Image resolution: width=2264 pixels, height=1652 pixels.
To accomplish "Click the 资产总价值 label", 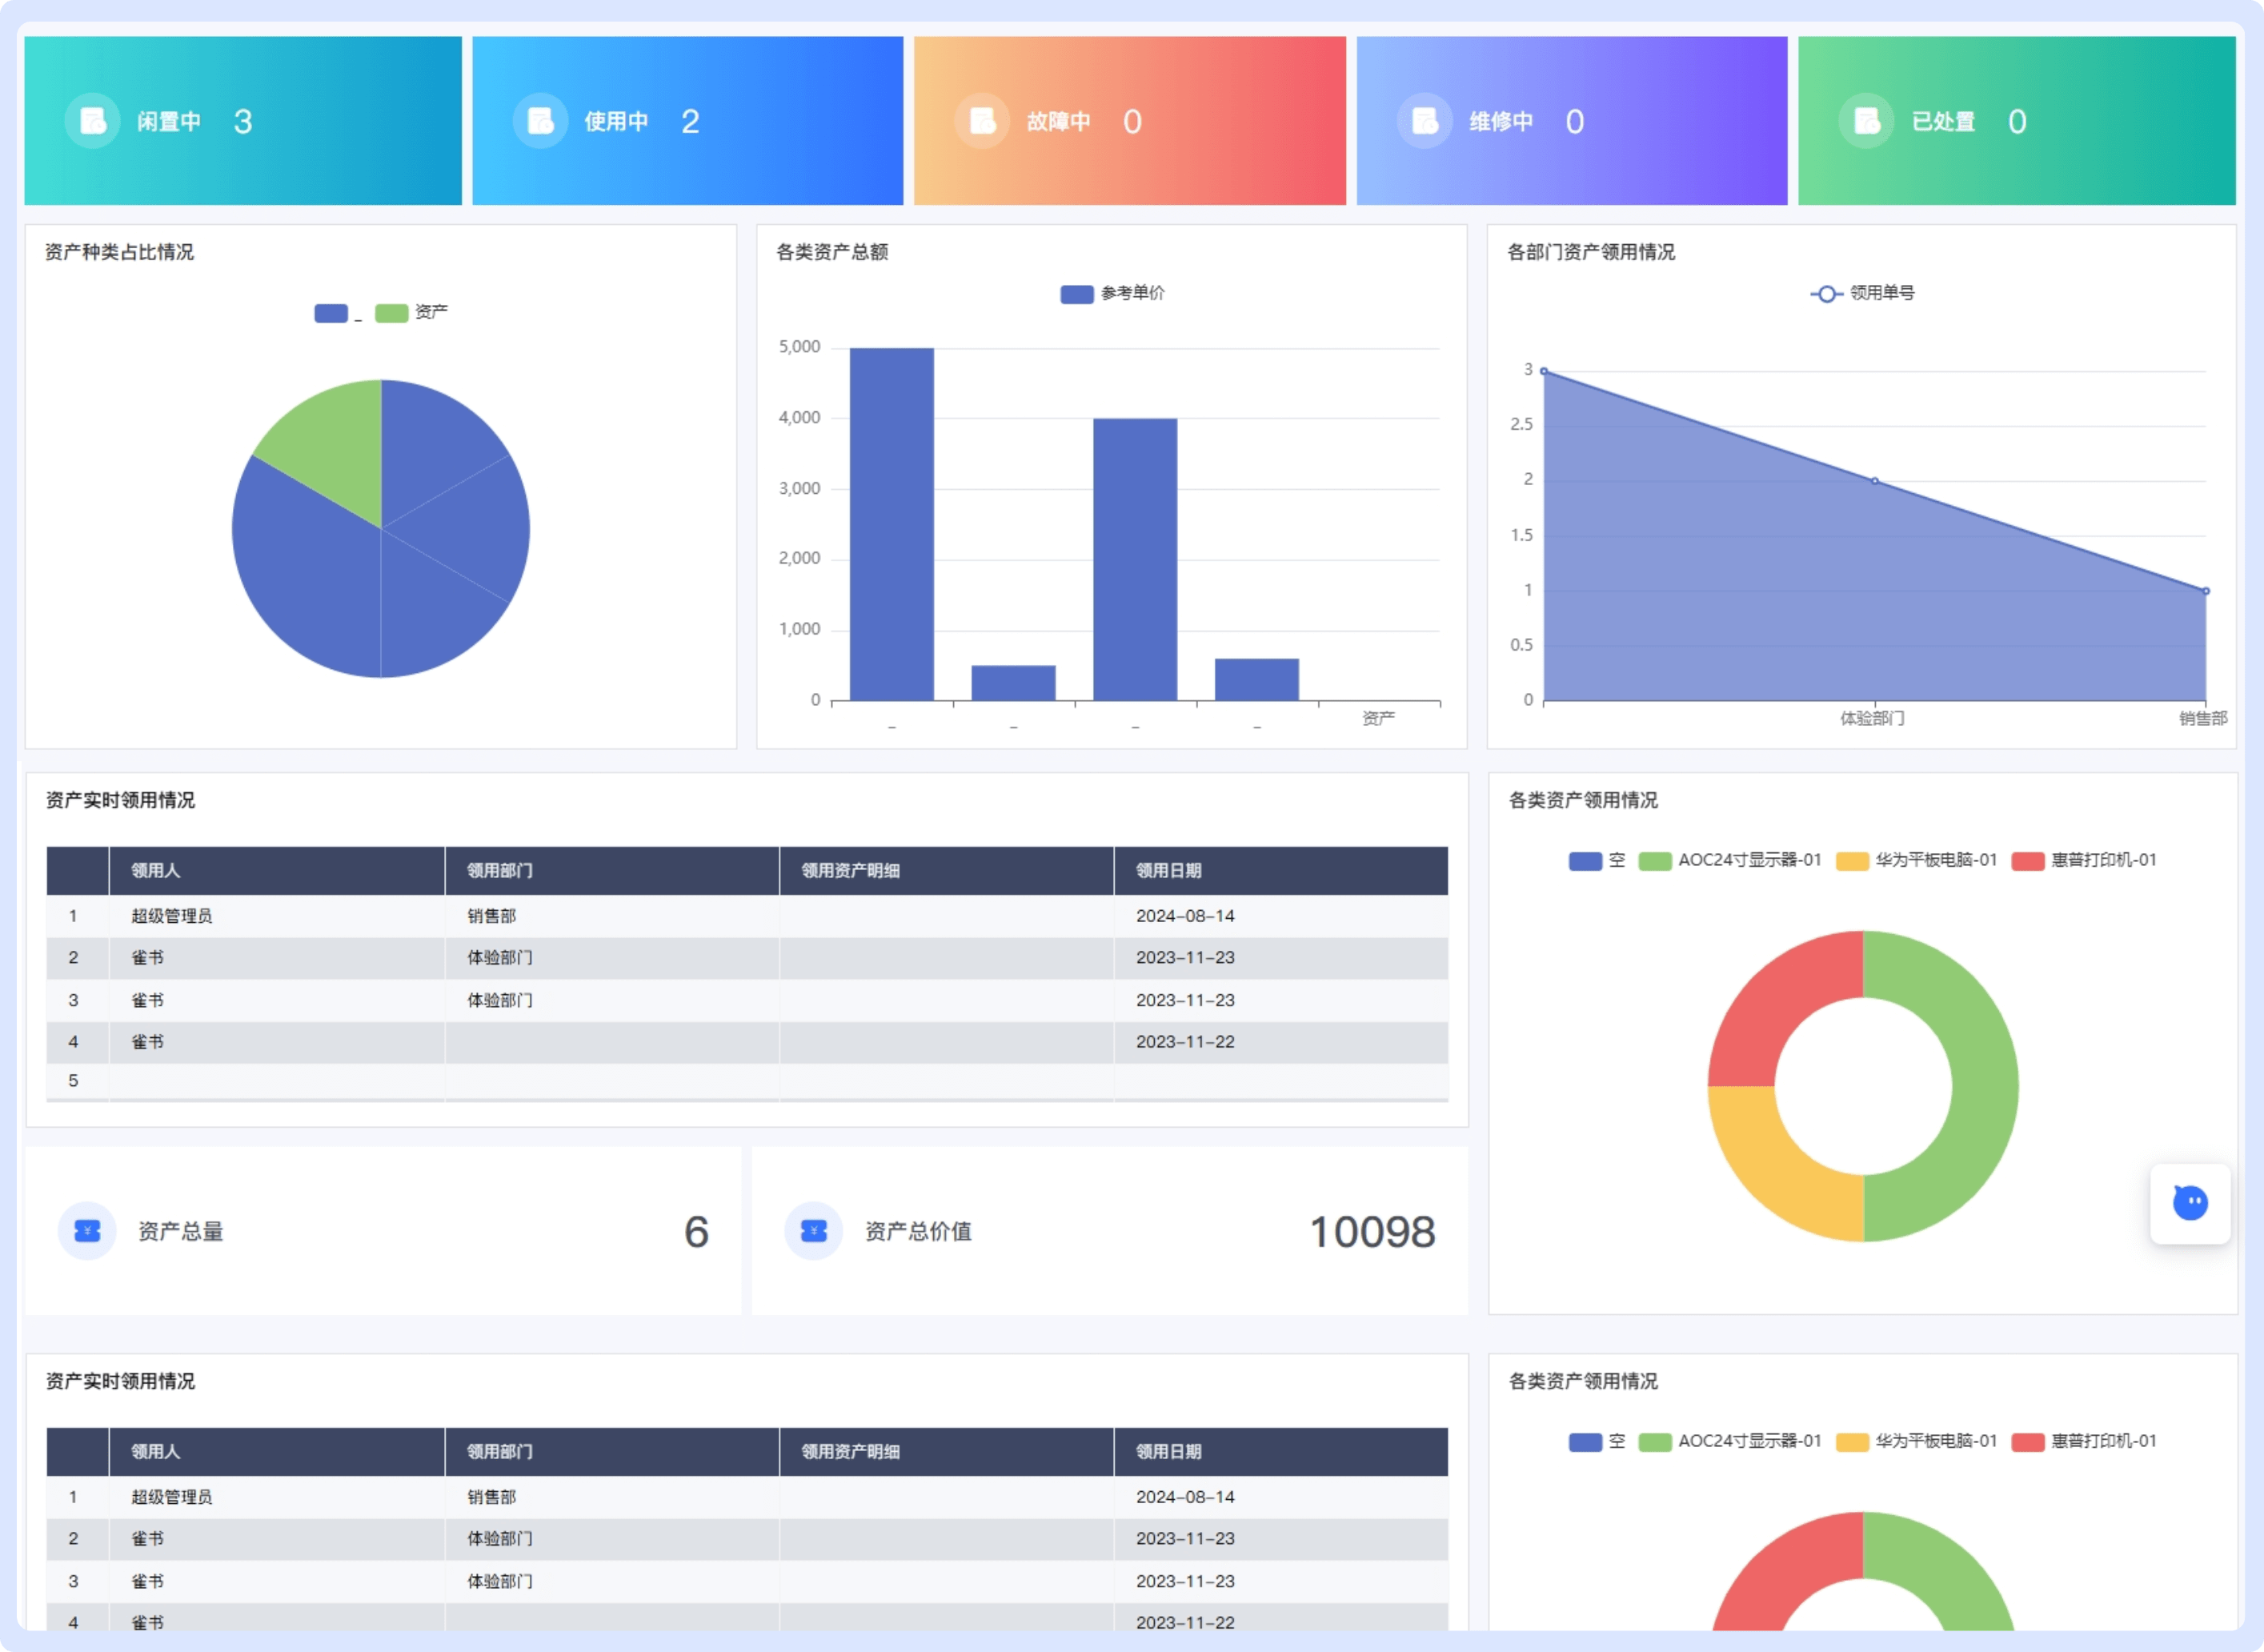I will click(918, 1231).
